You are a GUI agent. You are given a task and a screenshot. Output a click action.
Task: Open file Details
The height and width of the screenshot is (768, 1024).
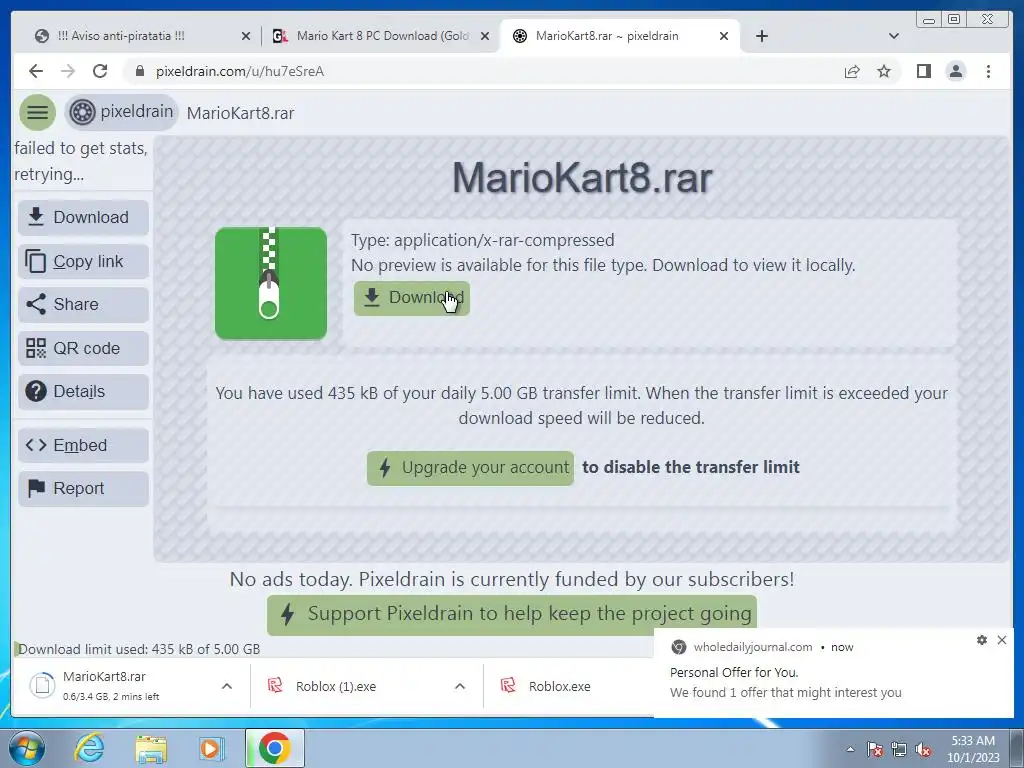(84, 392)
